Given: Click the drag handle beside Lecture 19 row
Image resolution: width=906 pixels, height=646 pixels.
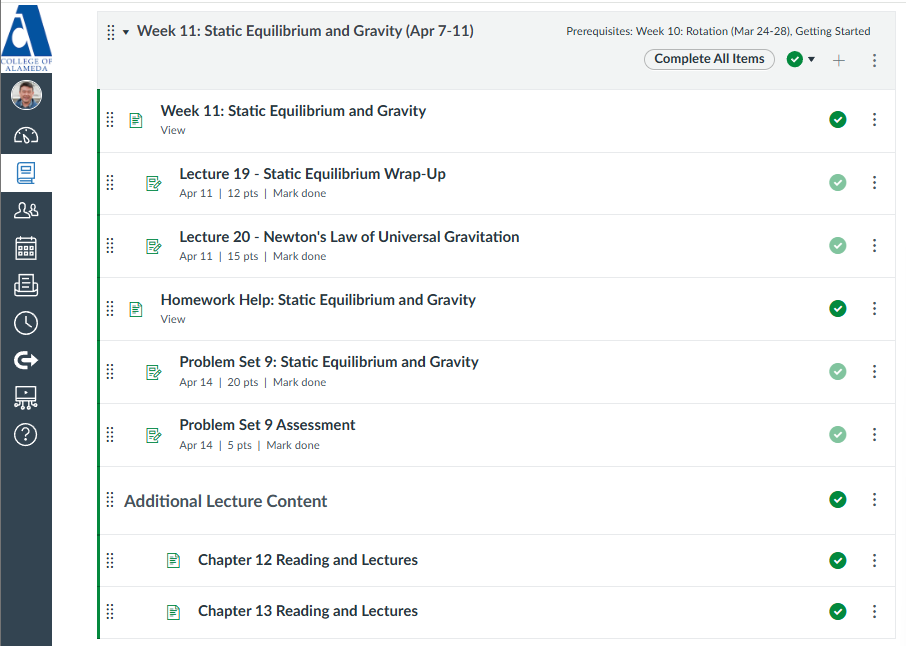Looking at the screenshot, I should 110,183.
